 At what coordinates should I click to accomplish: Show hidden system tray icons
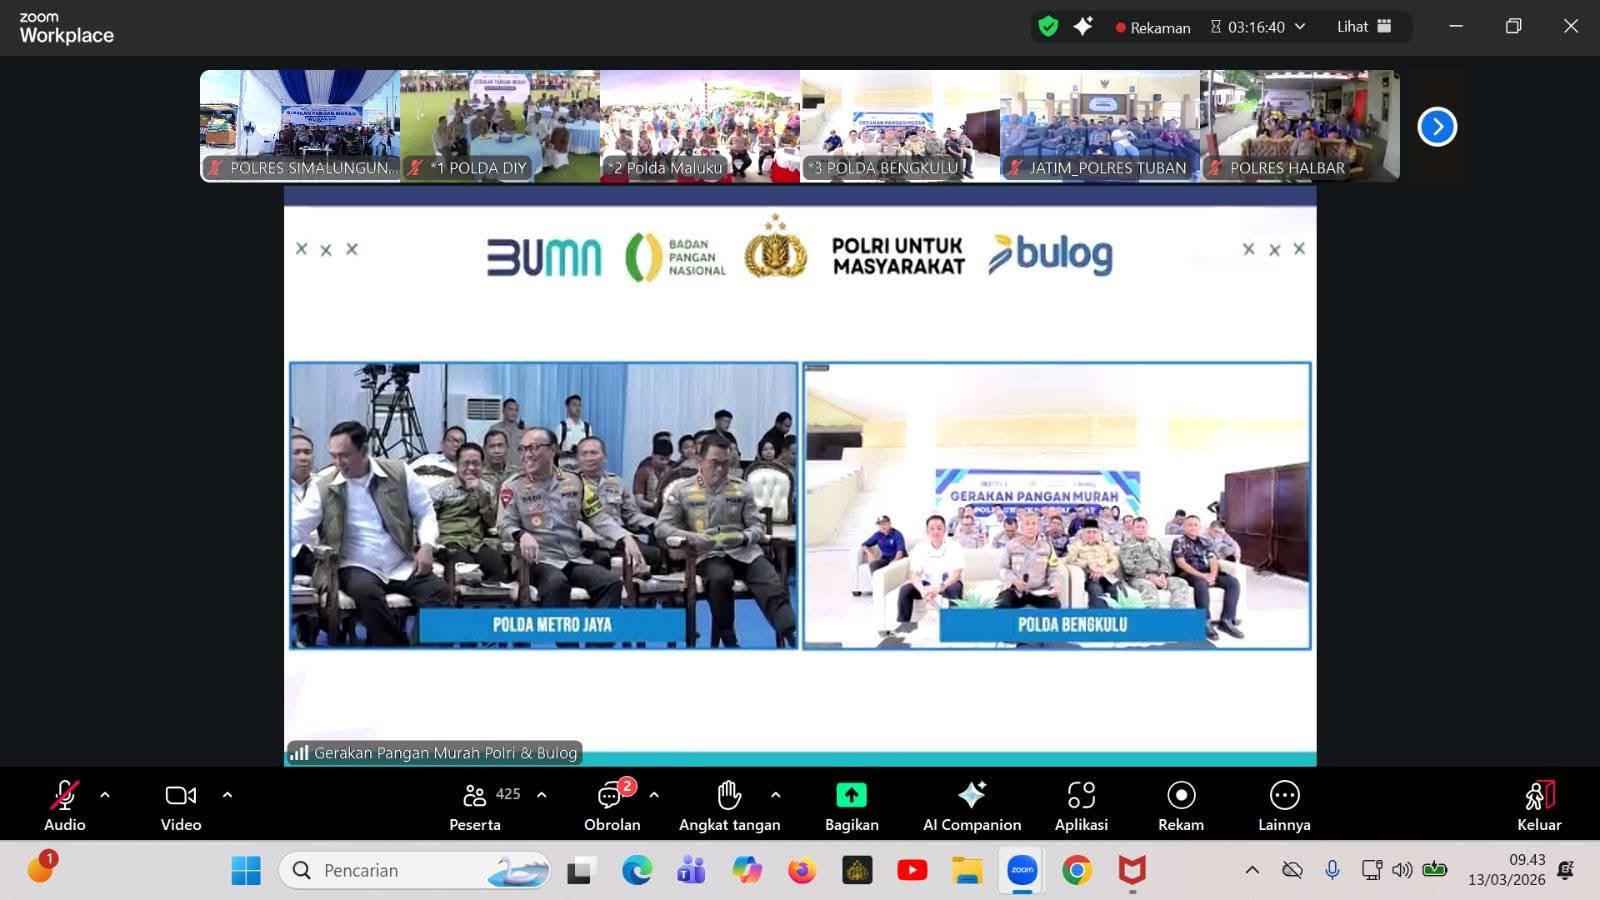pyautogui.click(x=1252, y=870)
